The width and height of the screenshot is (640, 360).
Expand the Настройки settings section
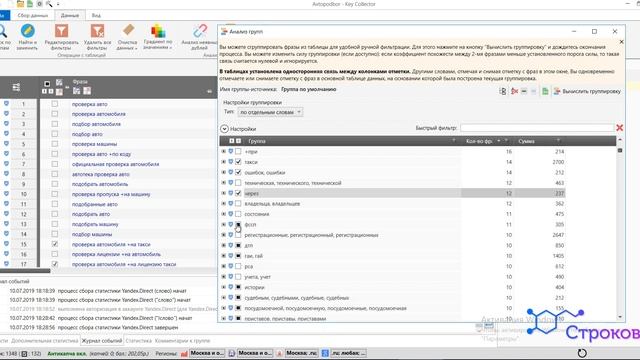[224, 129]
